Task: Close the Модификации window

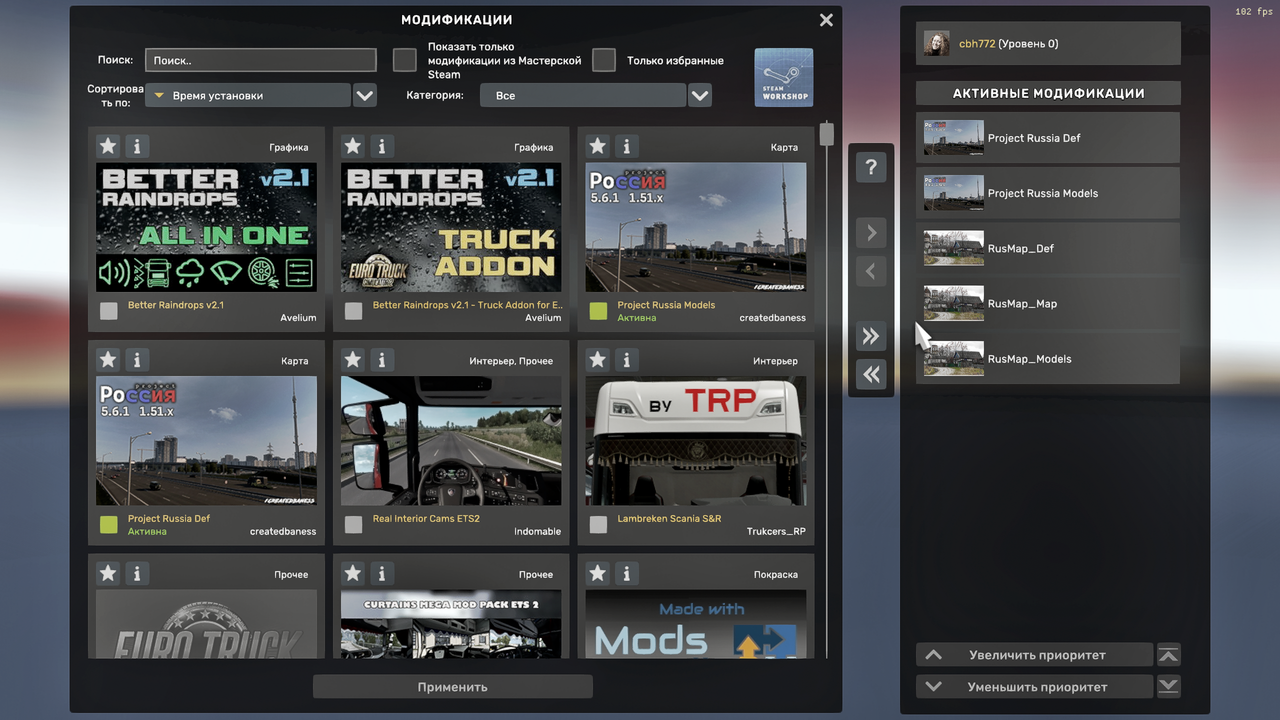Action: pos(826,20)
